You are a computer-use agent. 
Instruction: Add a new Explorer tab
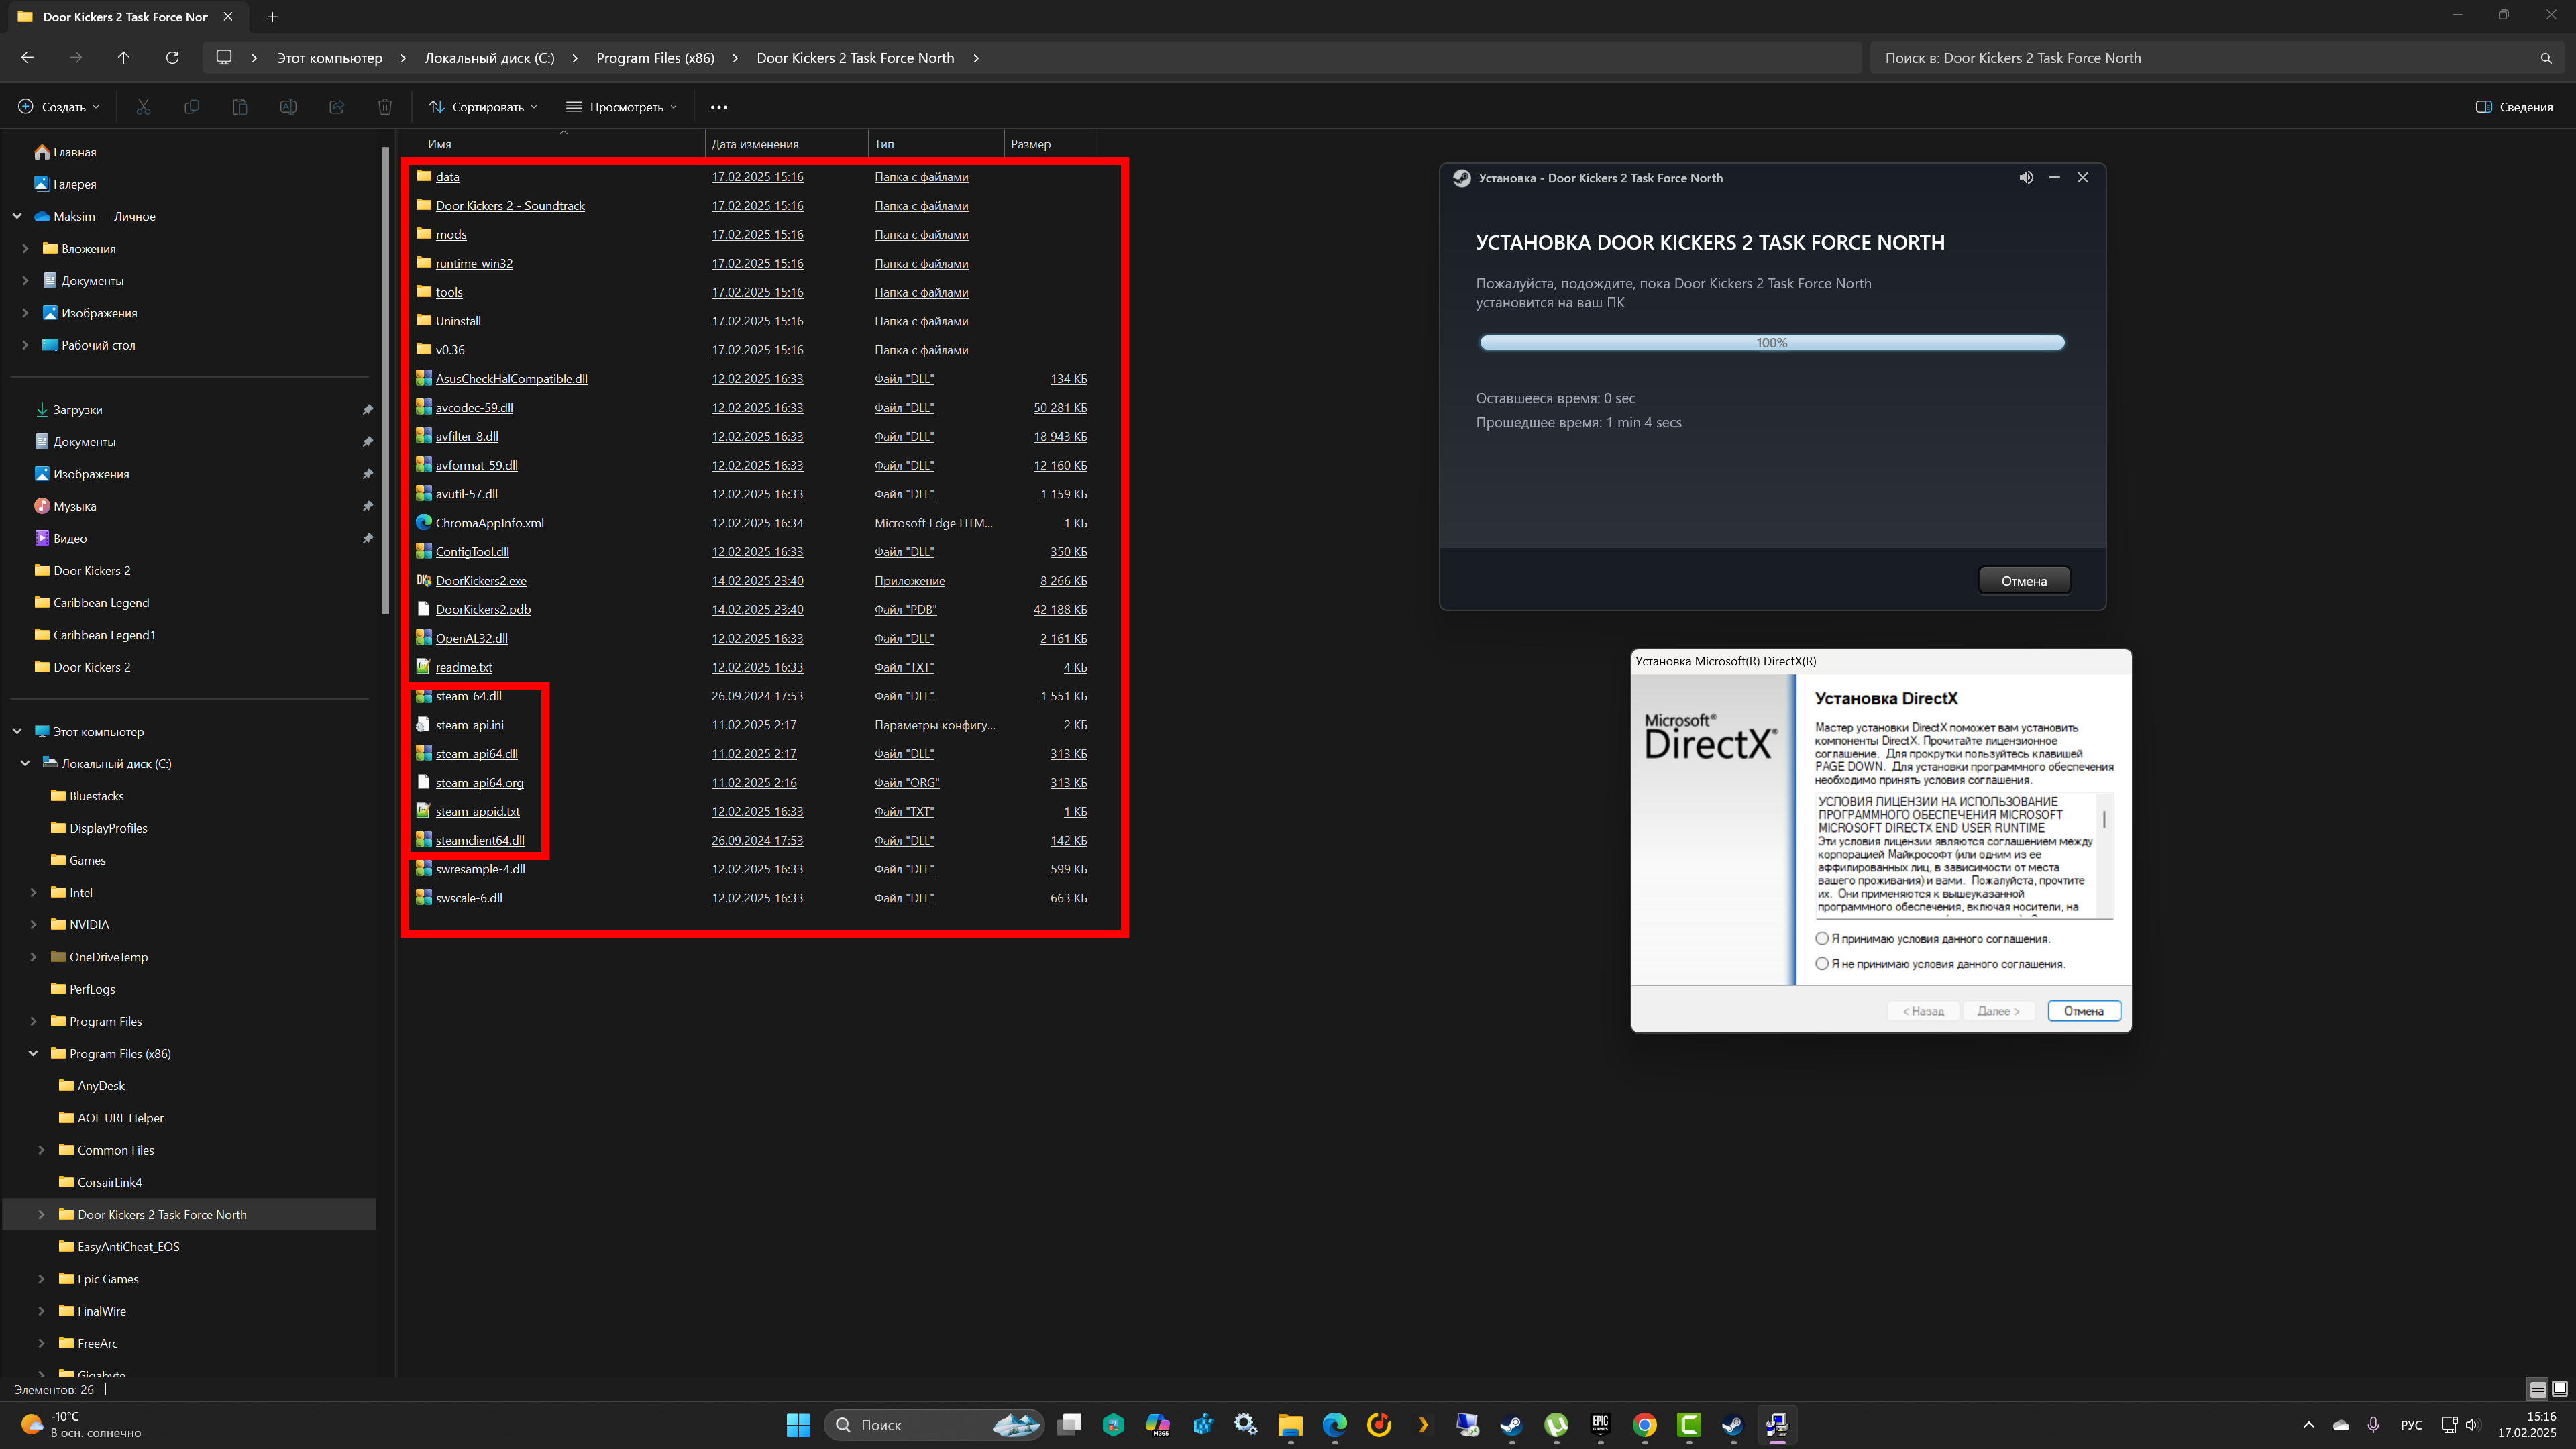click(x=272, y=17)
